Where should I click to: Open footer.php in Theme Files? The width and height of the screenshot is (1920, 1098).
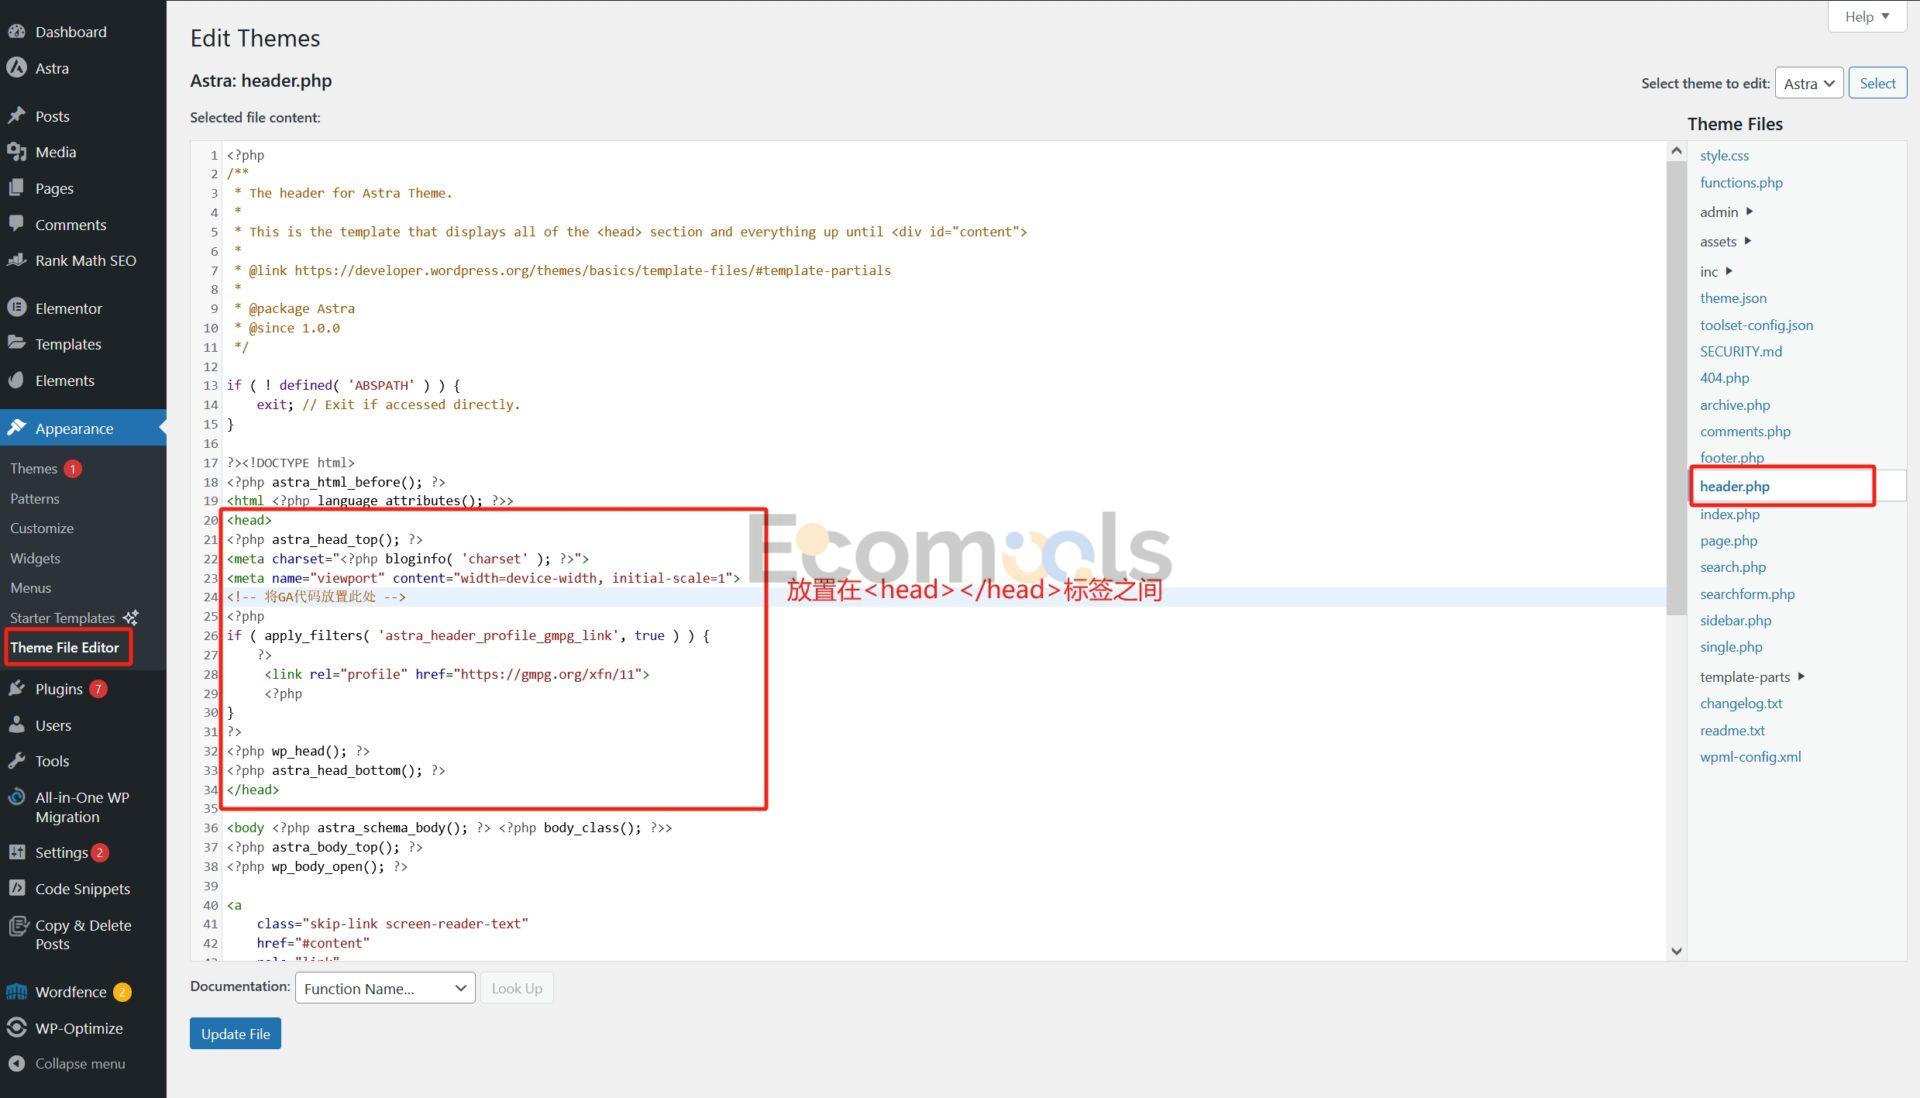click(x=1732, y=457)
